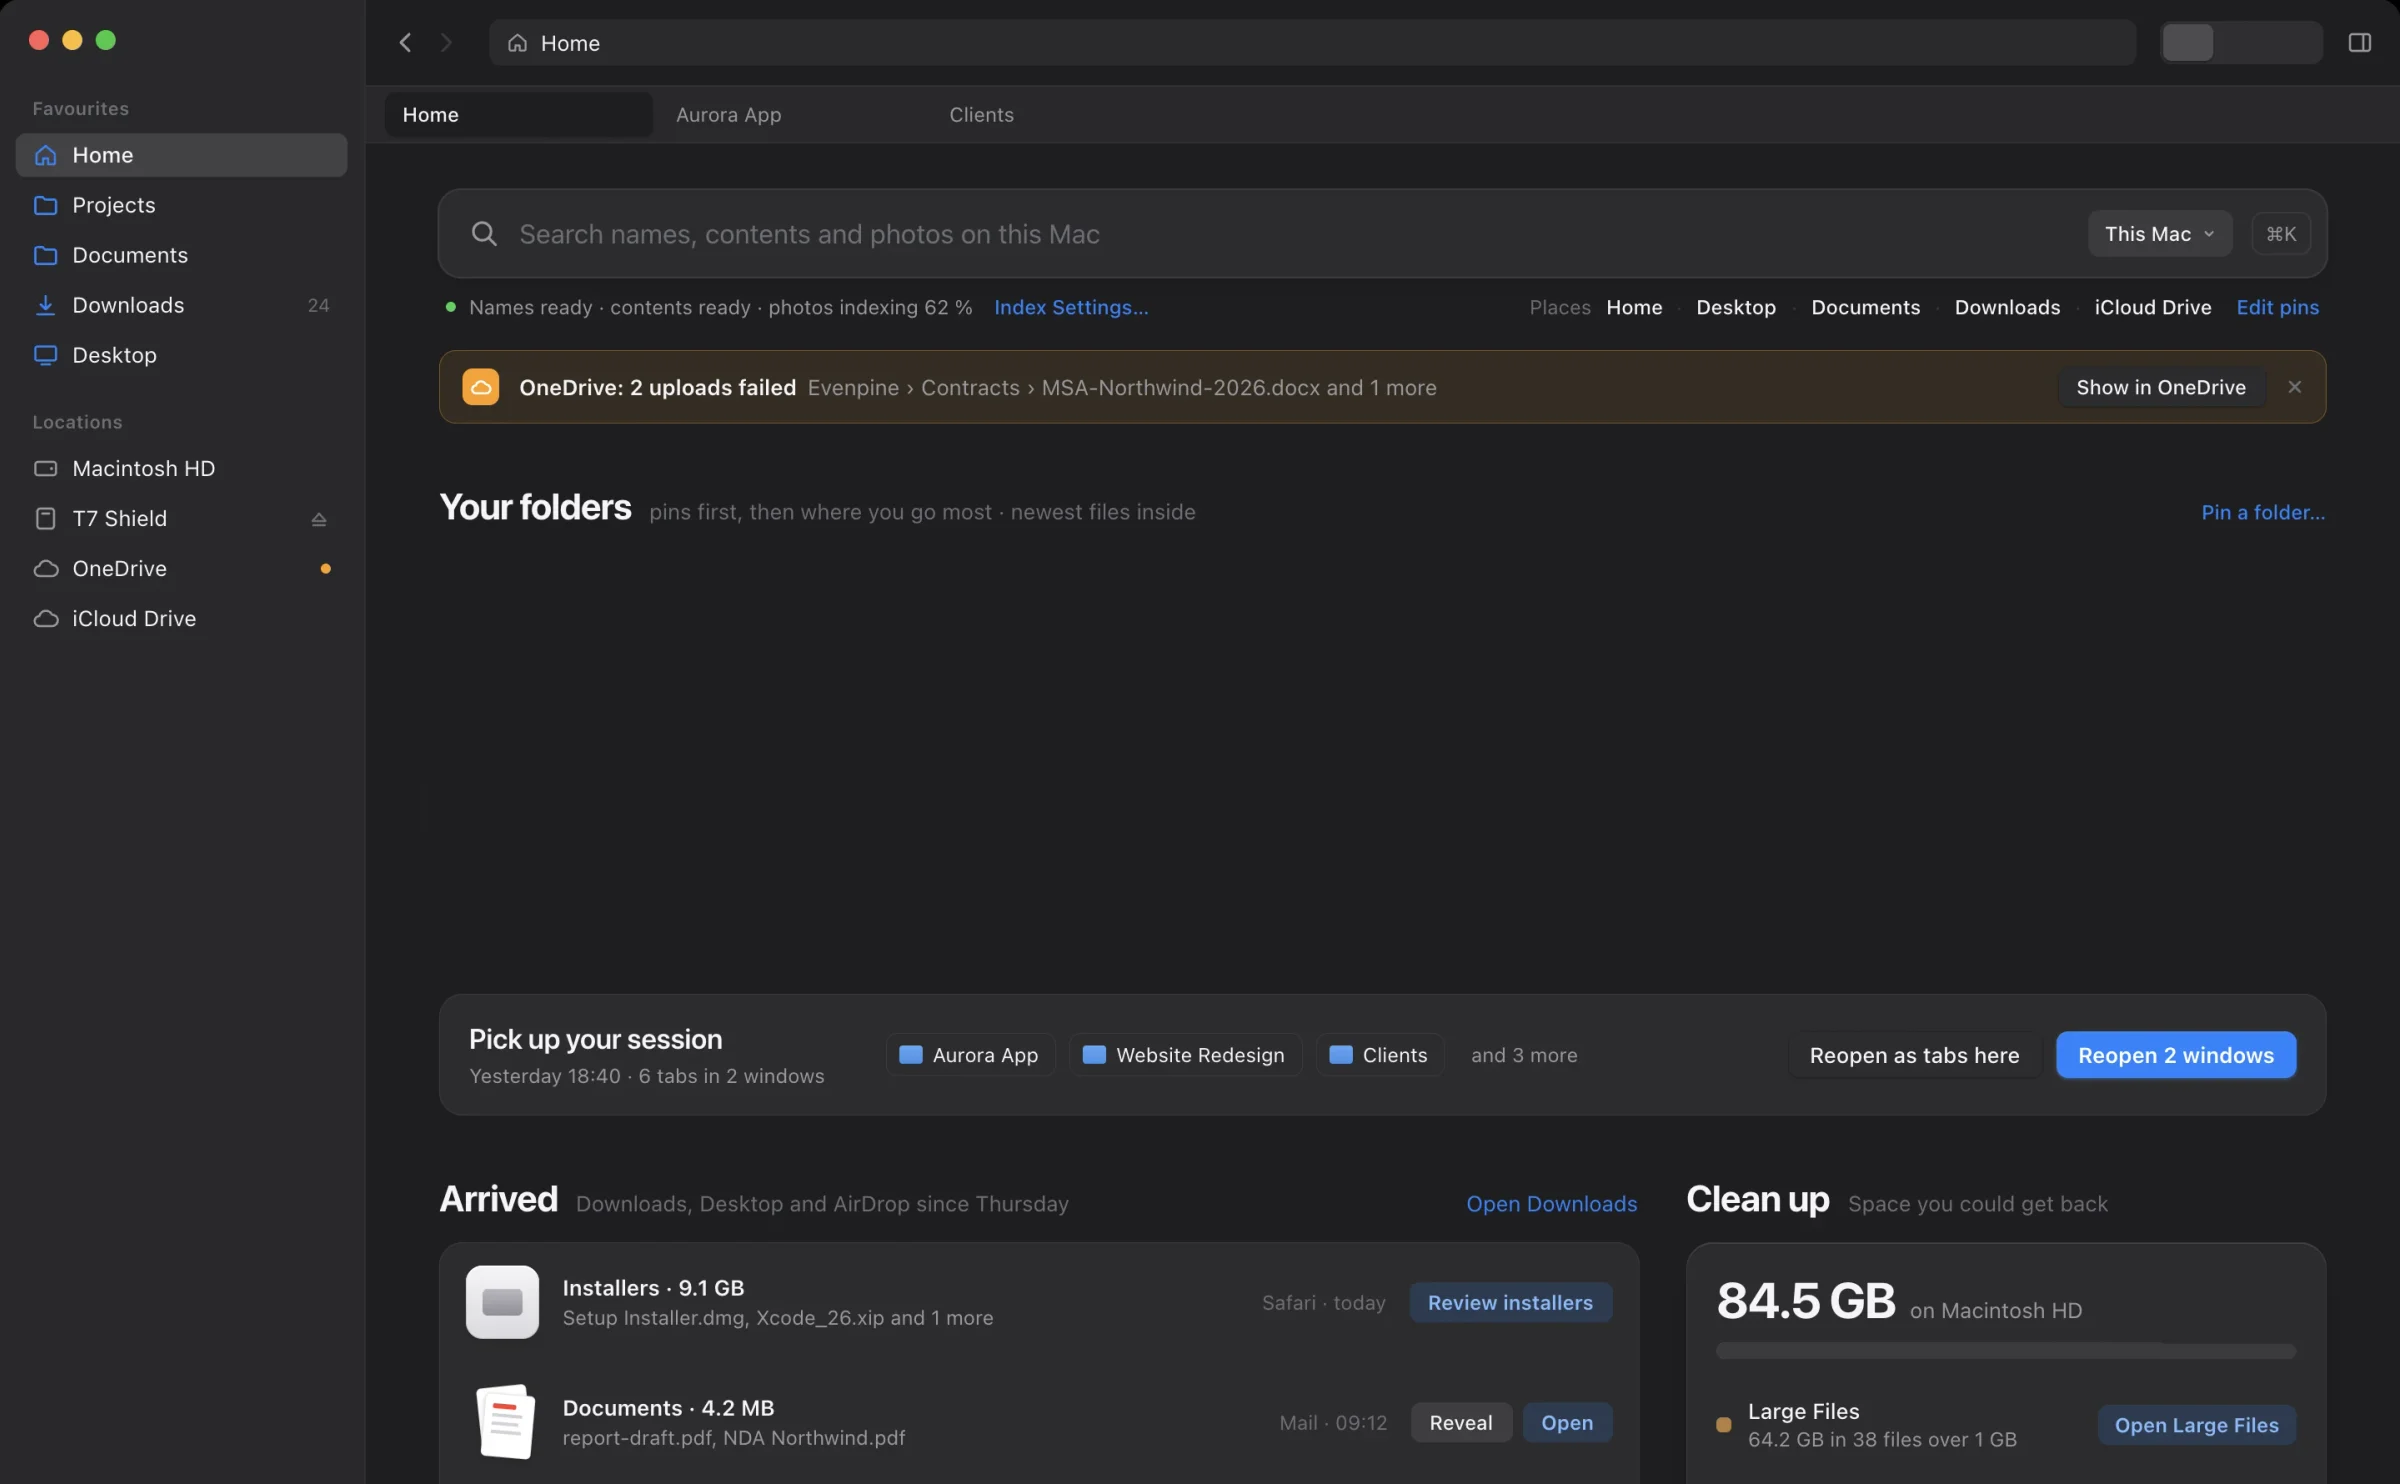Click the ⌘K shortcut badge

(x=2281, y=234)
